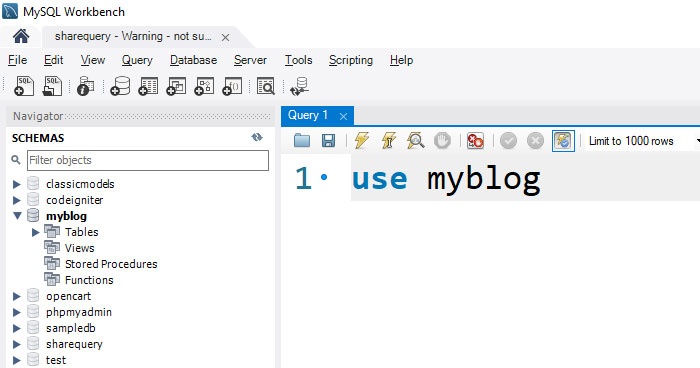Select the Functions node under myblog
Viewport: 700px width, 368px height.
(x=89, y=280)
